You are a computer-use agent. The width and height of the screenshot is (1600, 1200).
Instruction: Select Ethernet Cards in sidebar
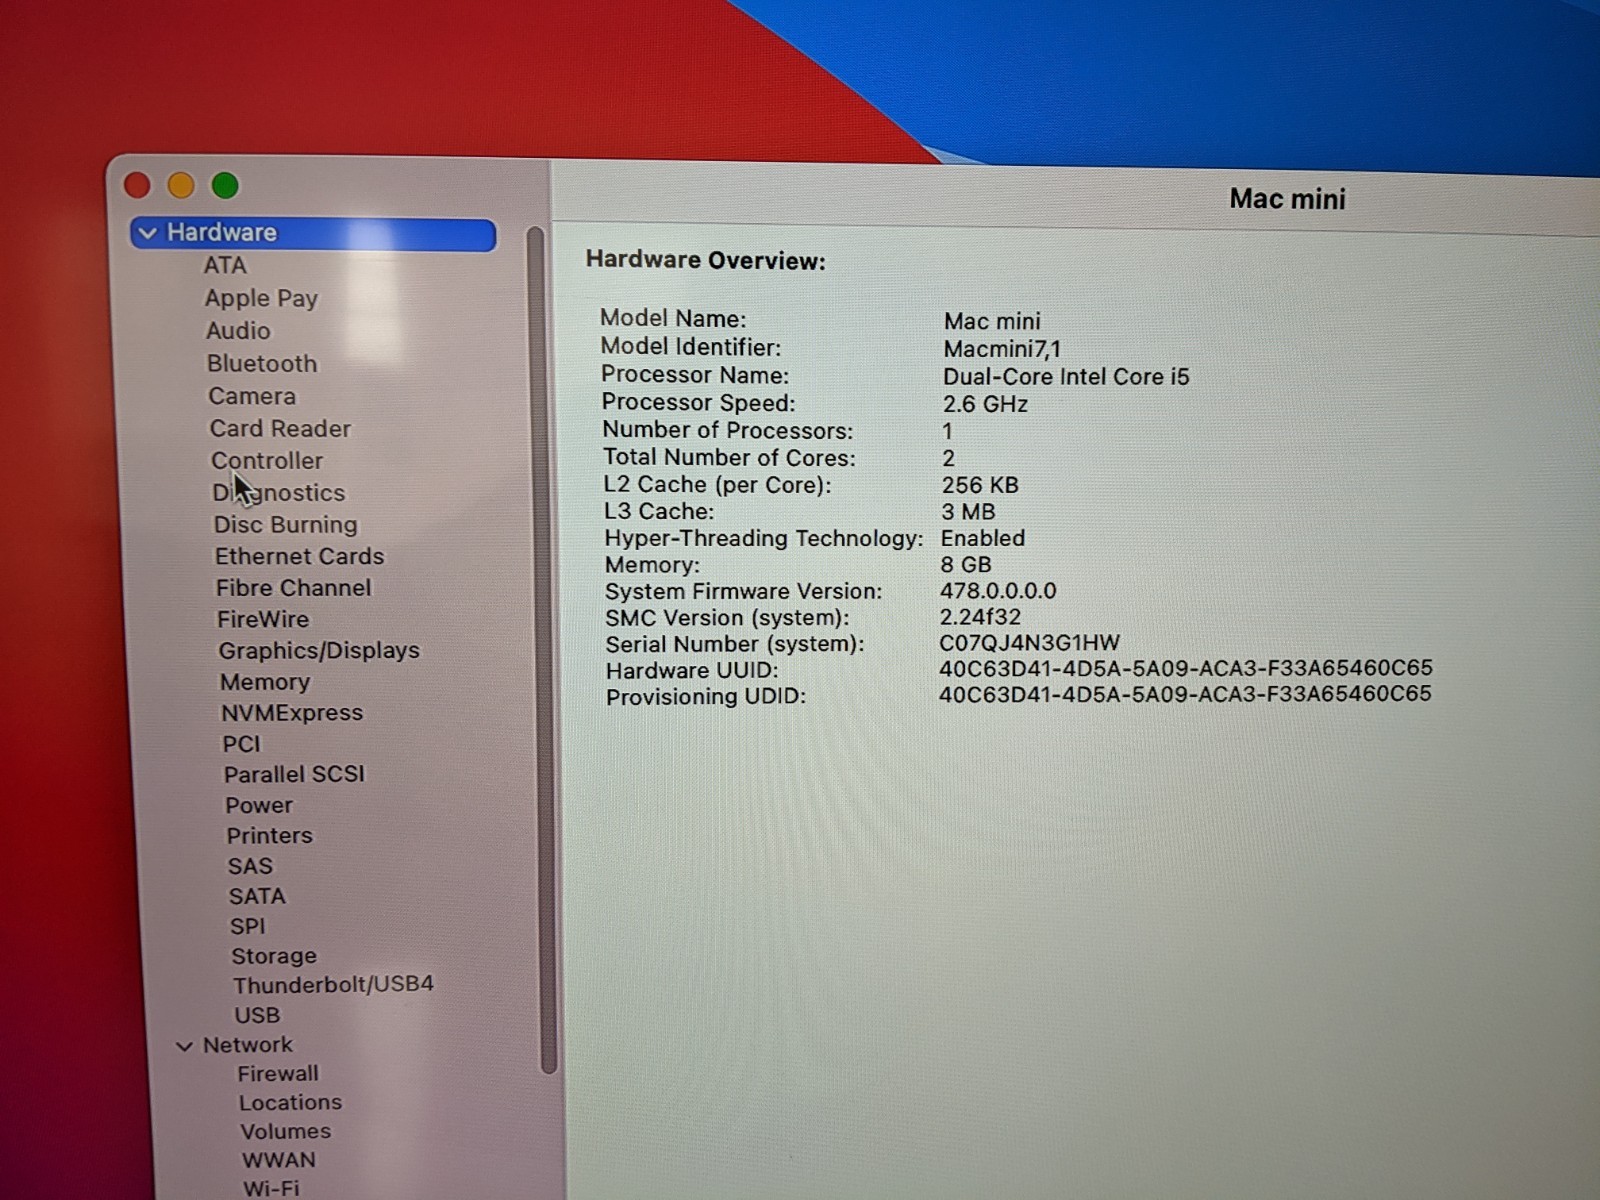point(299,556)
